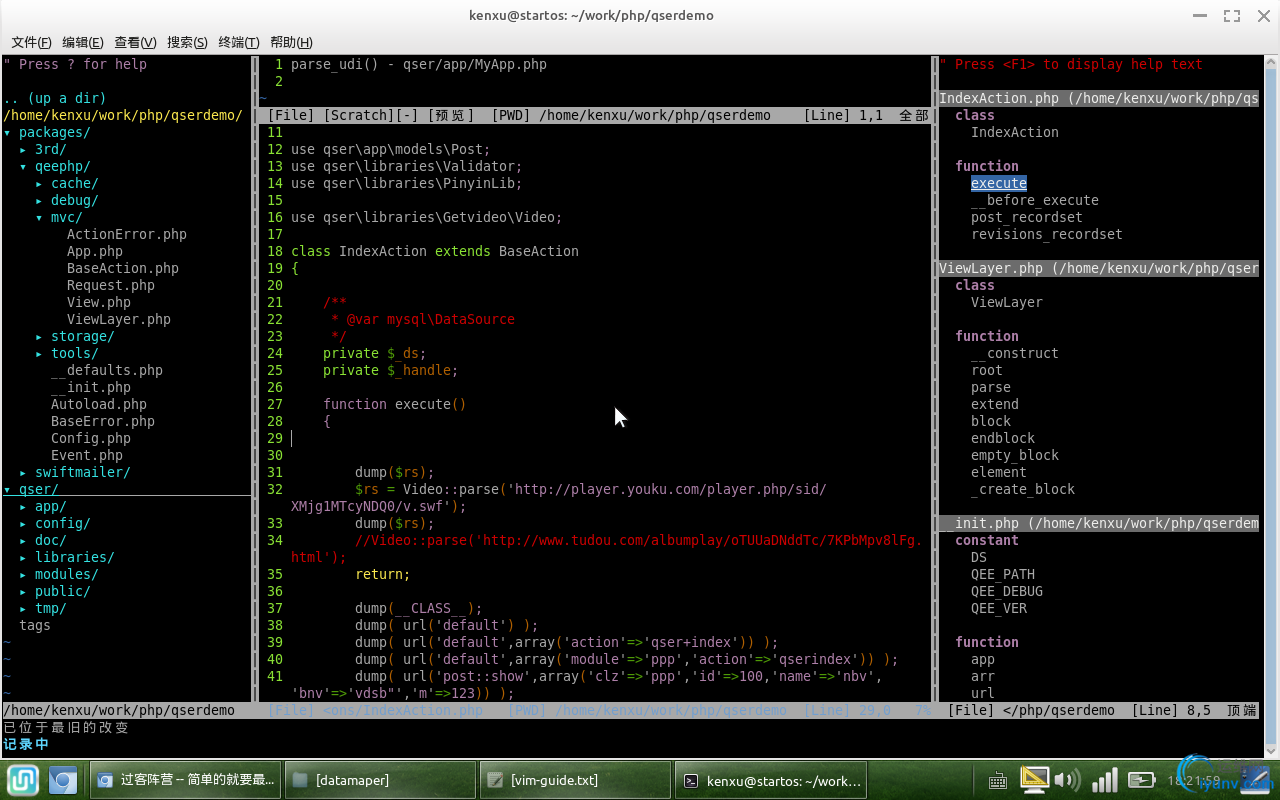The height and width of the screenshot is (800, 1280).
Task: Open the keyboard input method tray icon
Action: click(997, 781)
